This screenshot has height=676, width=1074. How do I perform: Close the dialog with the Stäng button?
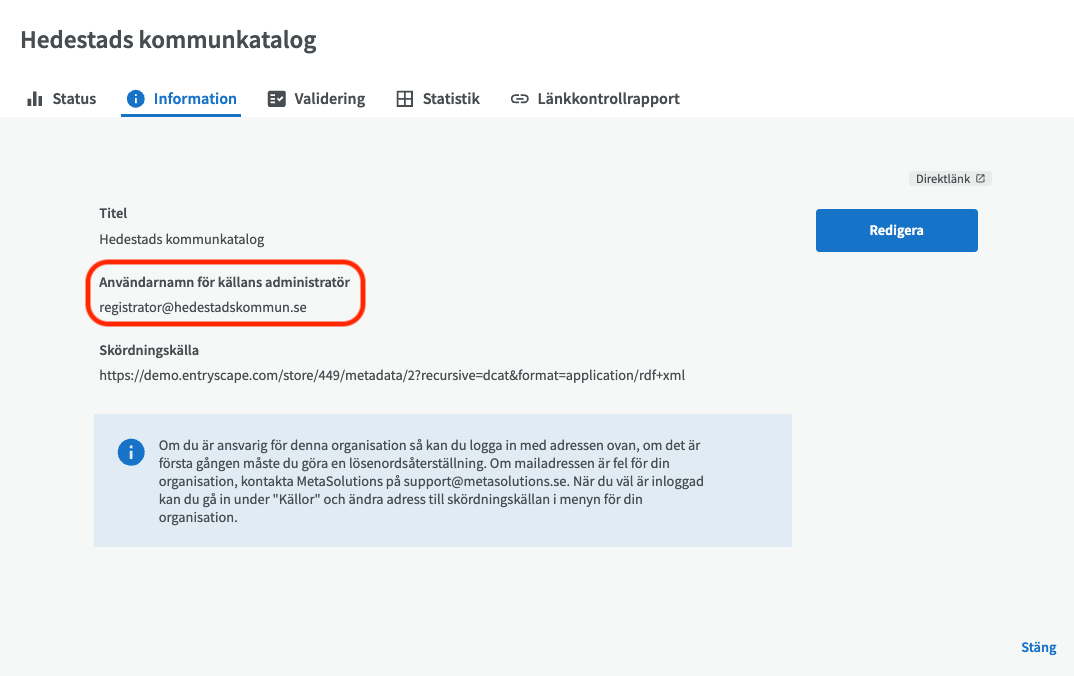[x=1038, y=647]
